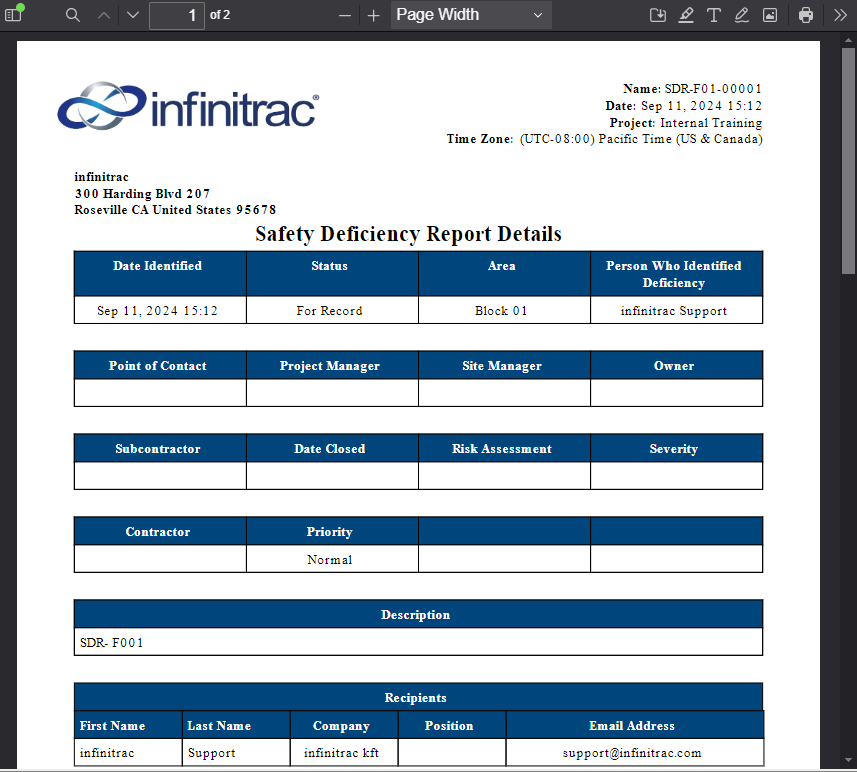The image size is (857, 772).
Task: Select the add text tool
Action: point(713,15)
